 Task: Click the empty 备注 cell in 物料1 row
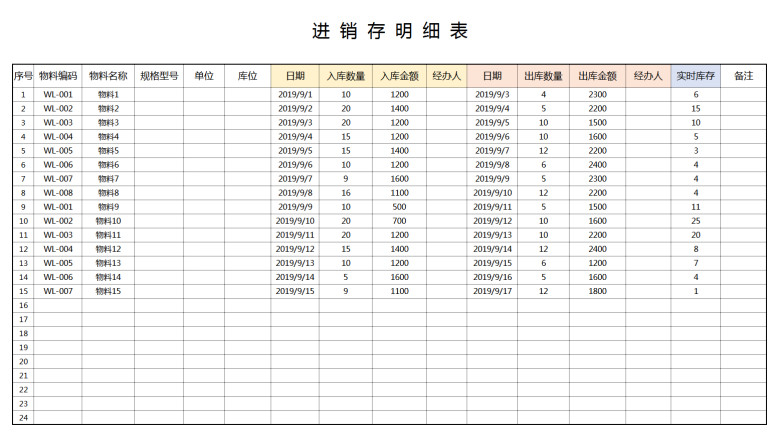click(x=743, y=95)
